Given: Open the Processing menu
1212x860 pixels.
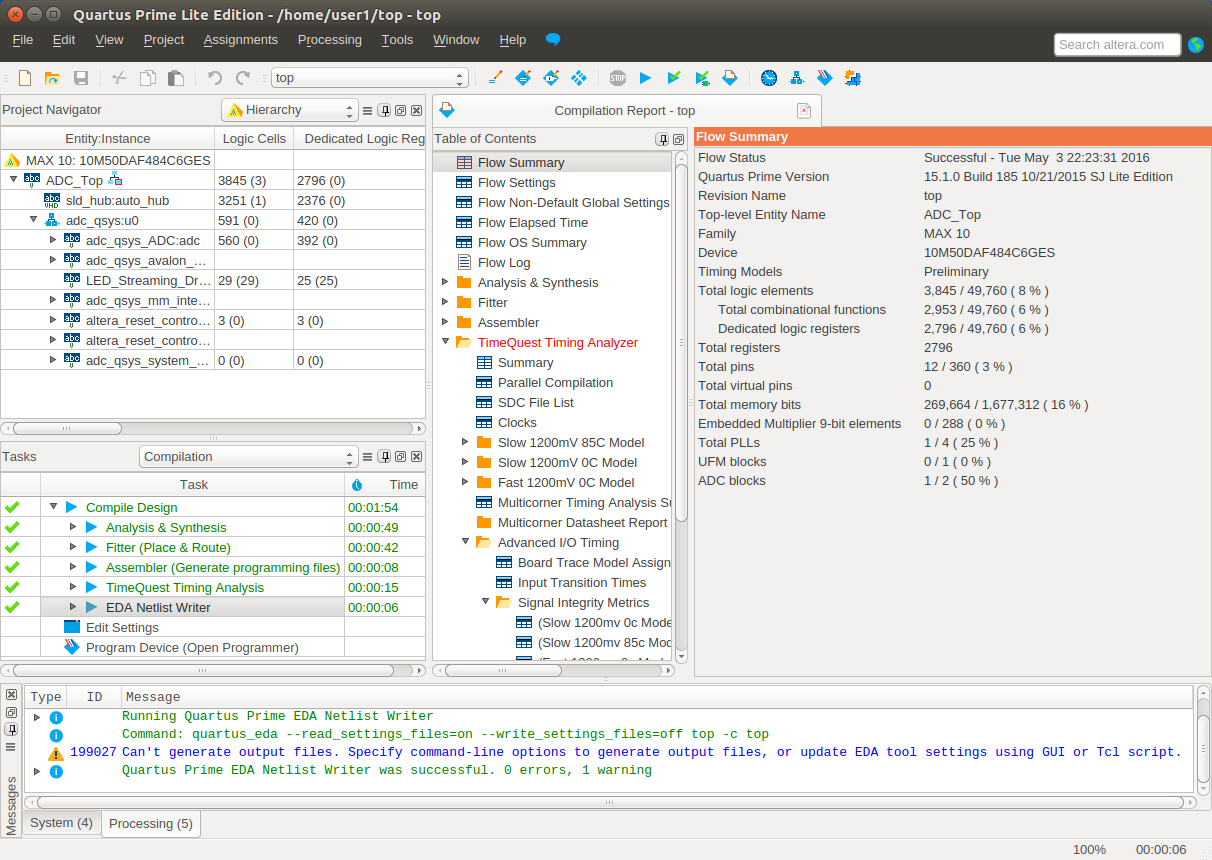Looking at the screenshot, I should (330, 40).
